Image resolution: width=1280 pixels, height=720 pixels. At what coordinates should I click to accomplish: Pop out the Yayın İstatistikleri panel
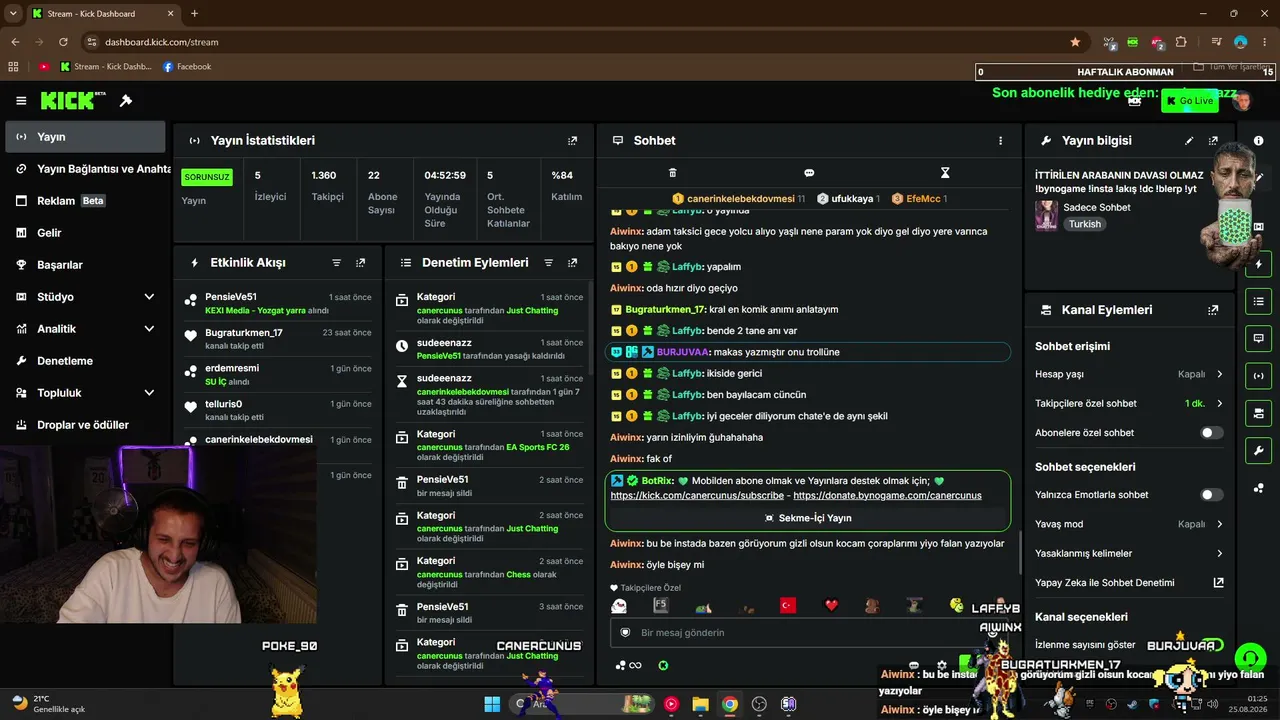[572, 141]
